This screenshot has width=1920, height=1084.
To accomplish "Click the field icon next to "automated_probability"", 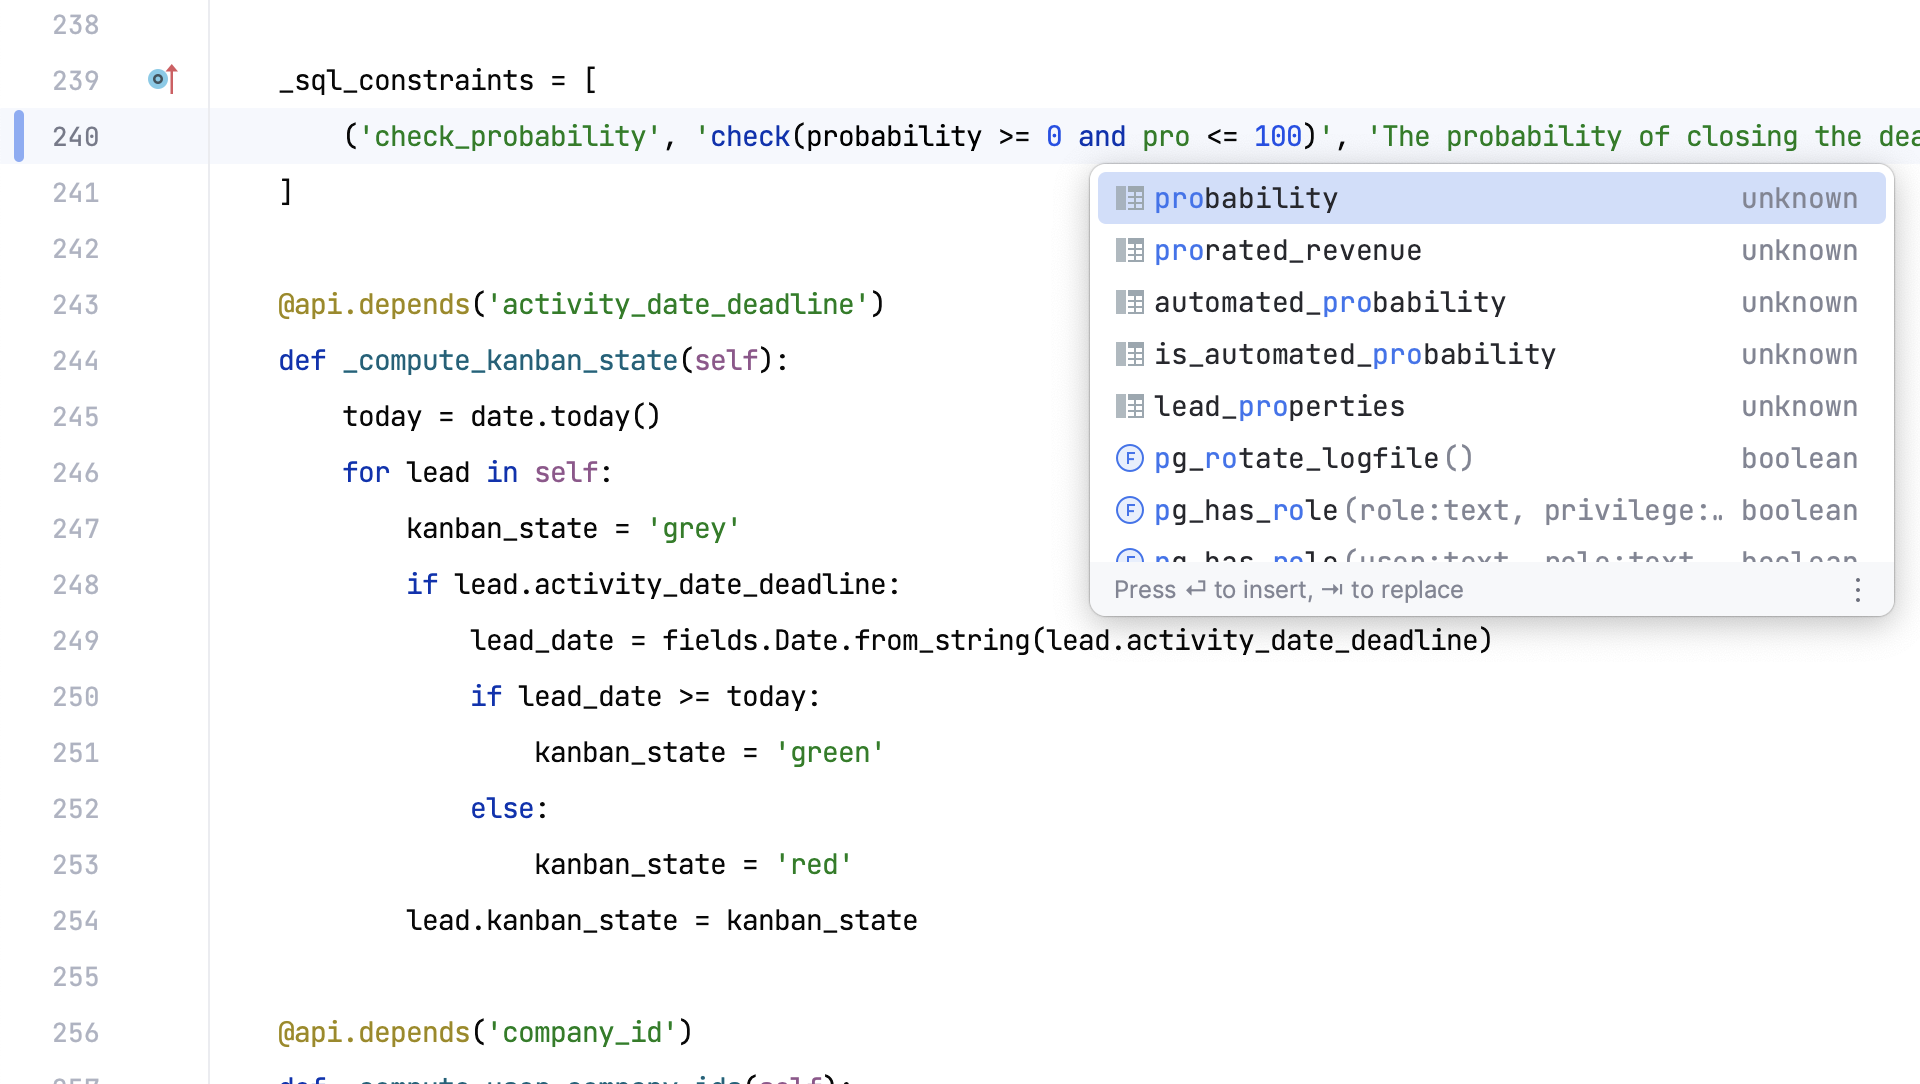I will tap(1130, 302).
